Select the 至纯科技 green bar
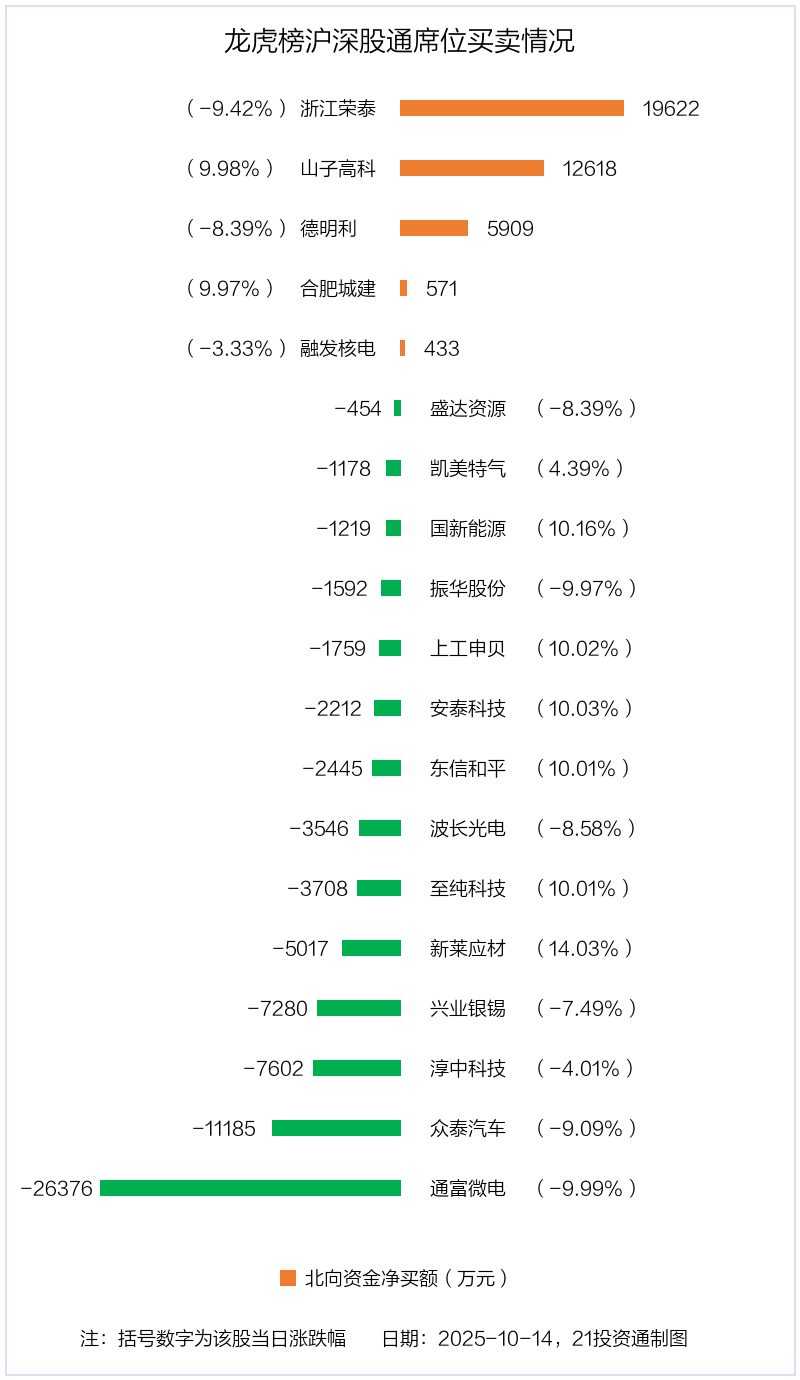Screen dimensions: 800x1380 click(x=379, y=888)
